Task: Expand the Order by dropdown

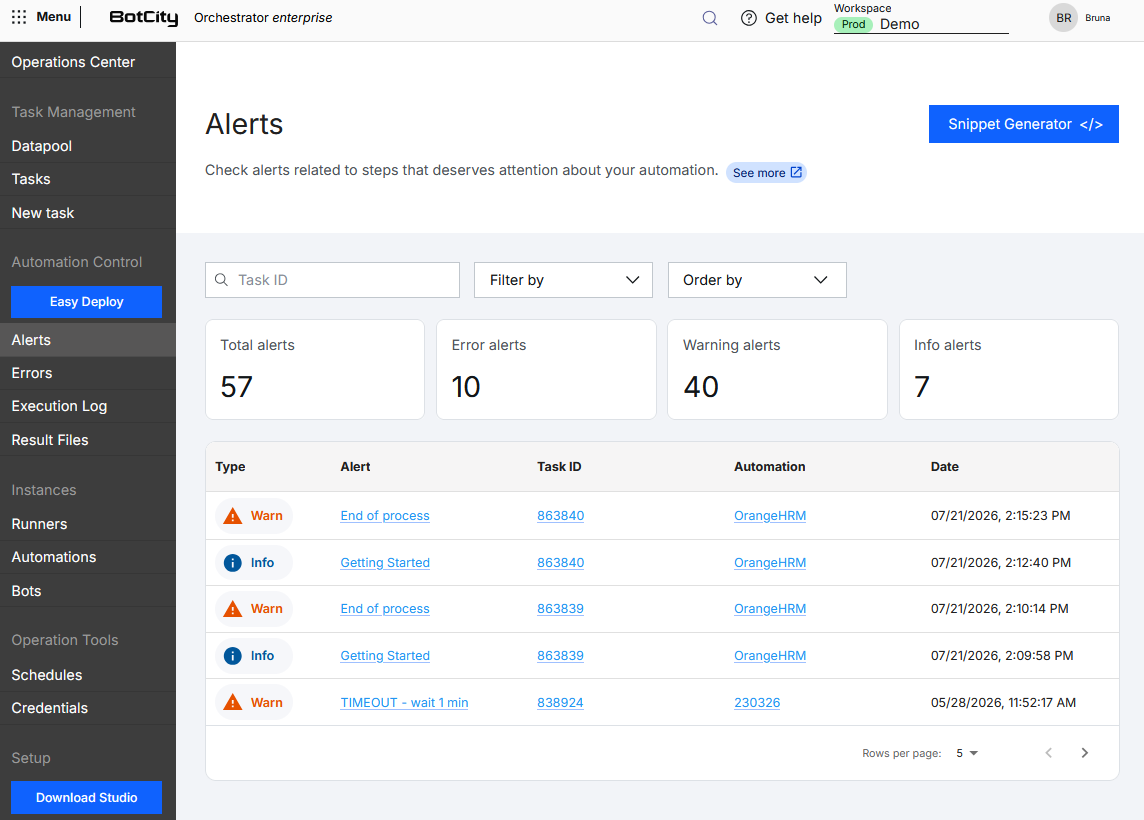Action: pos(757,280)
